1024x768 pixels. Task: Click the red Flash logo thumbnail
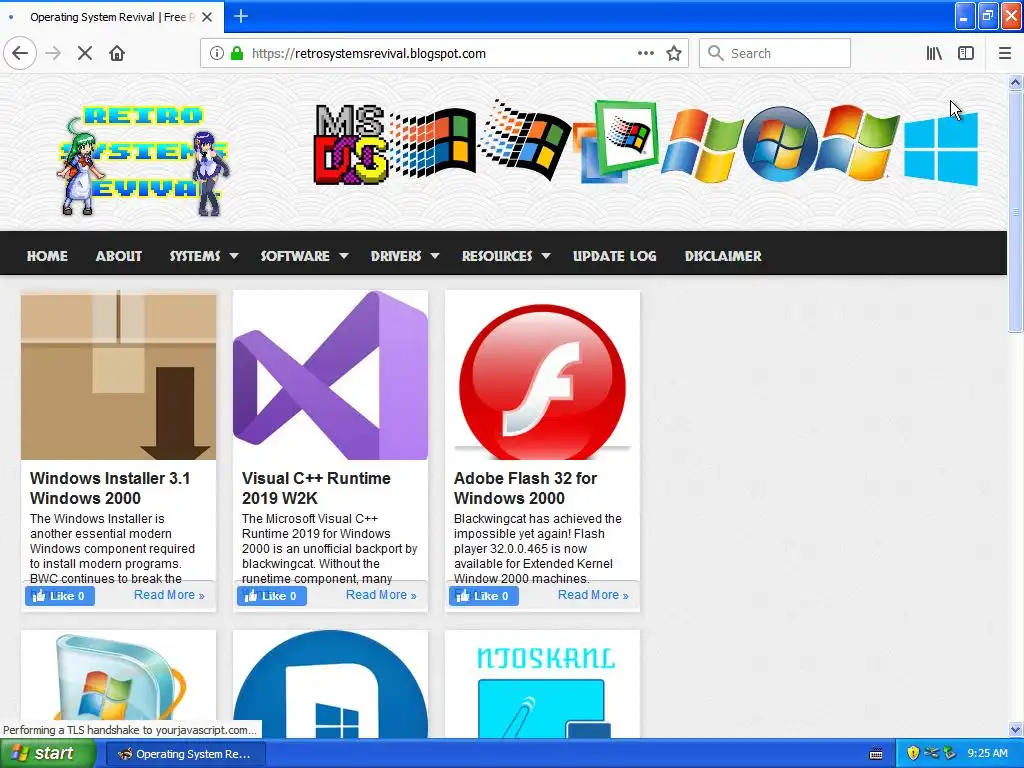pyautogui.click(x=542, y=376)
